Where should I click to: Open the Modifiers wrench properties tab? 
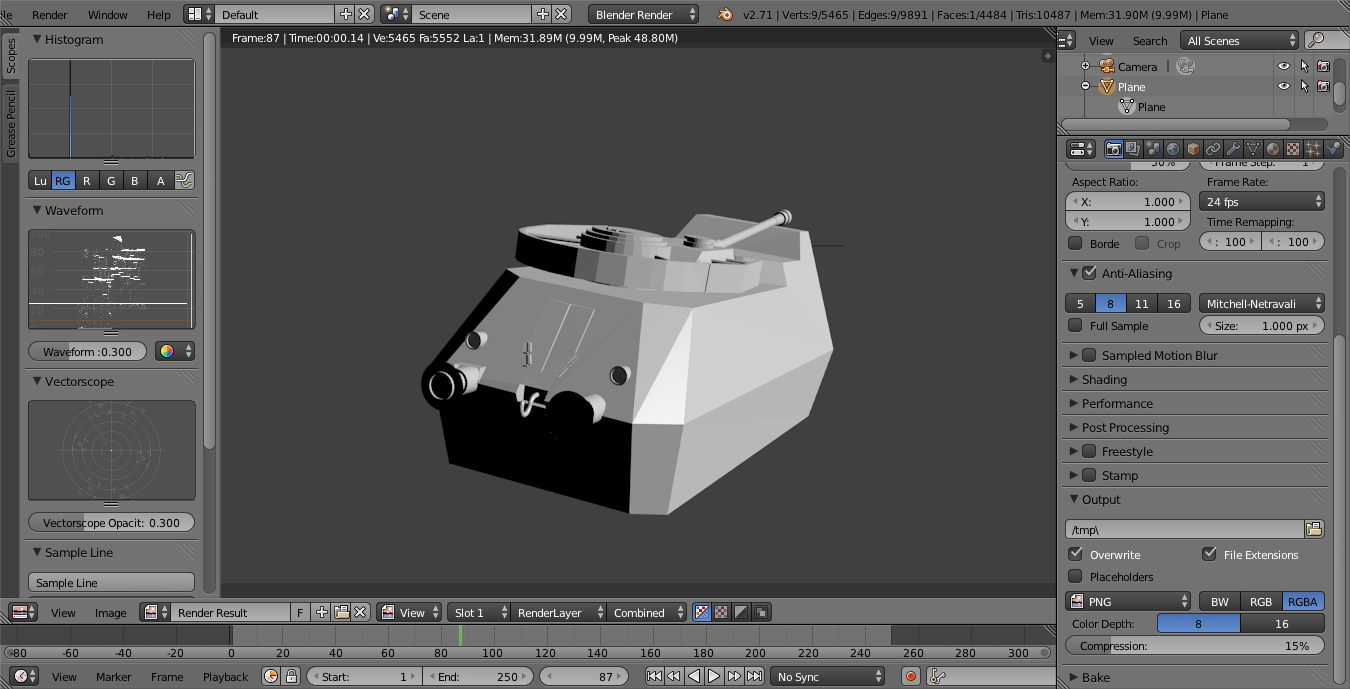(x=1233, y=149)
